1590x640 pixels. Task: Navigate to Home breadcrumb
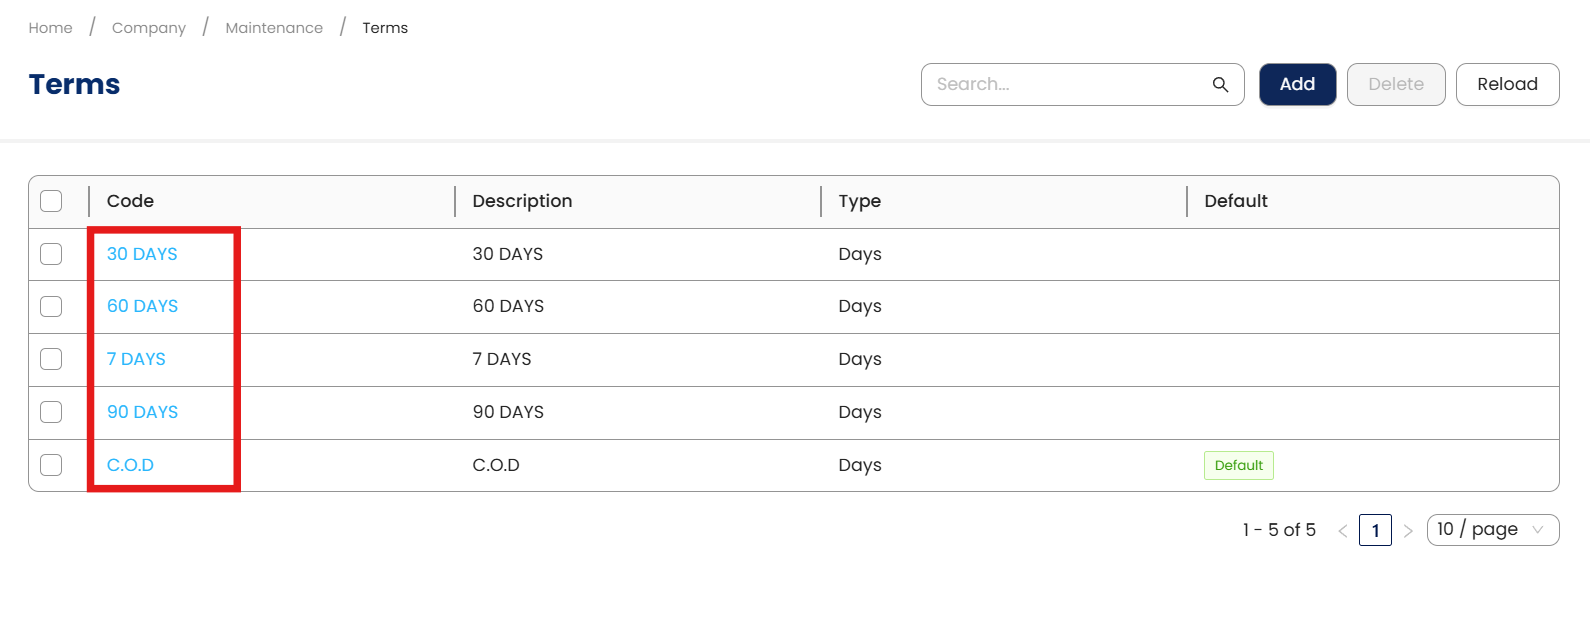point(51,28)
